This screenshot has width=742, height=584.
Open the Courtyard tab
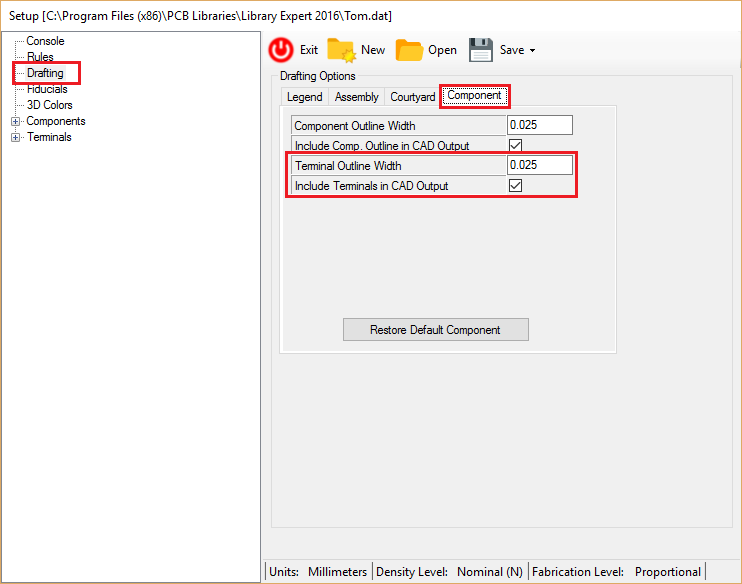(x=413, y=97)
